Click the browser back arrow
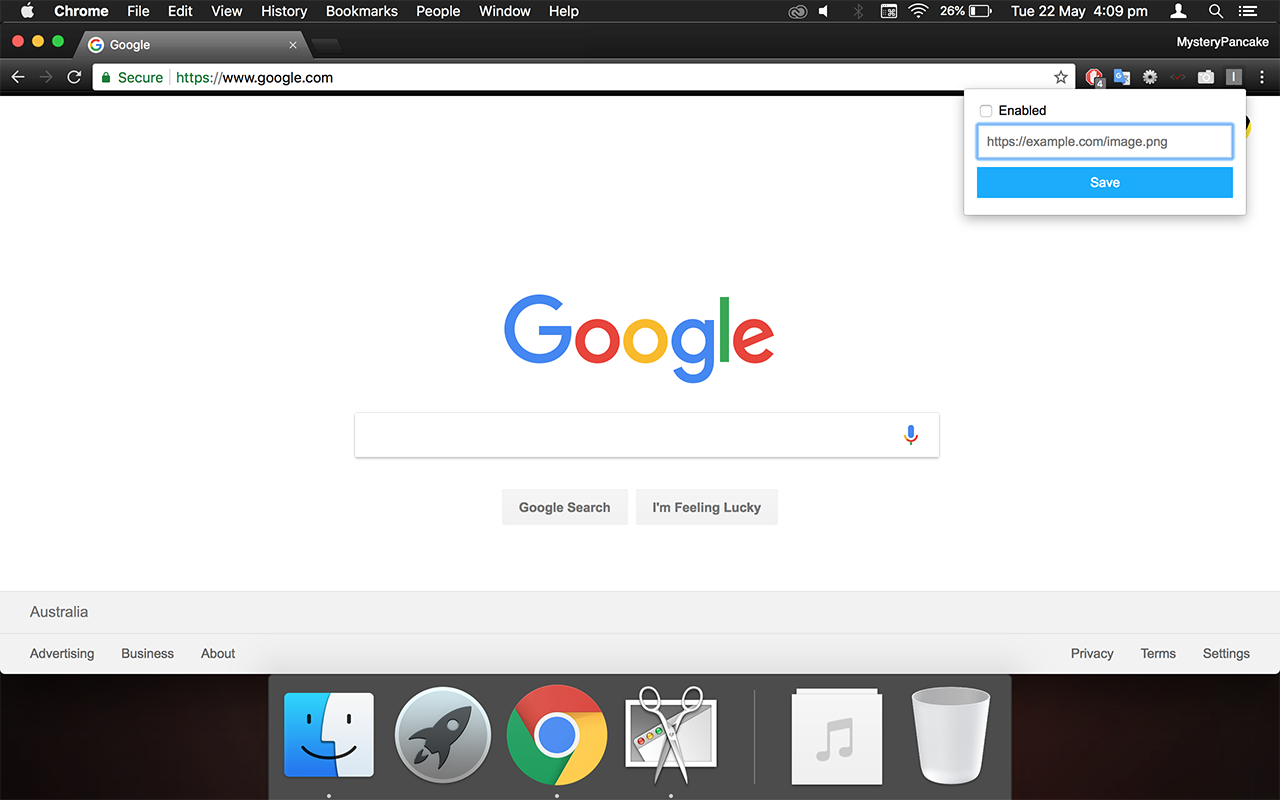 [18, 77]
